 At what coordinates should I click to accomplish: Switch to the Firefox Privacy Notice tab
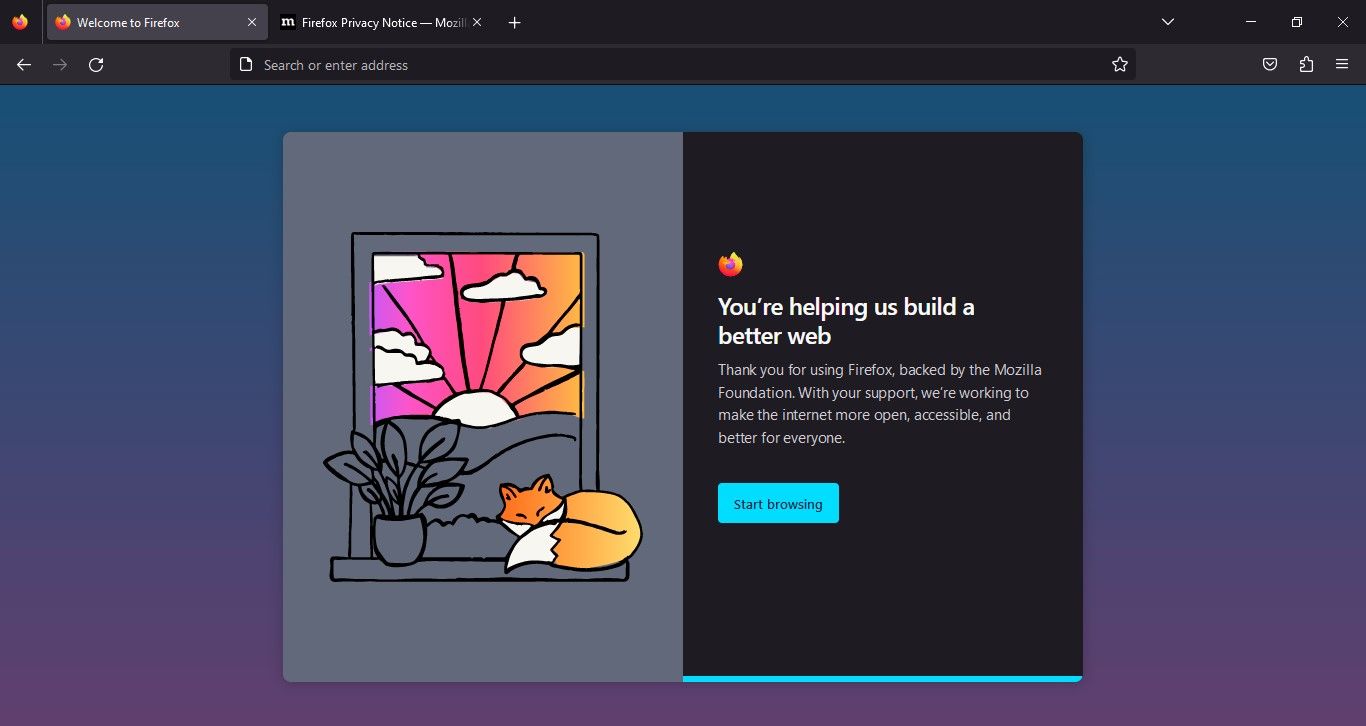coord(370,22)
